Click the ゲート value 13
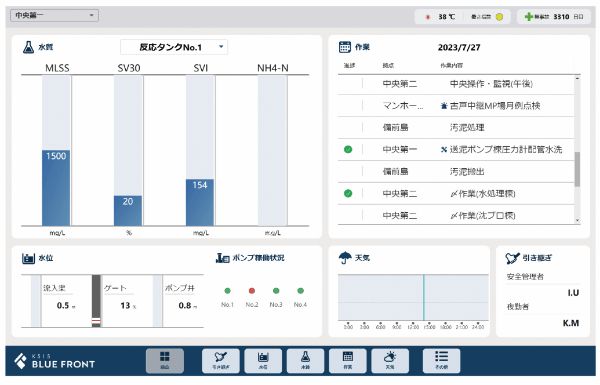This screenshot has width=600, height=385. pos(125,305)
